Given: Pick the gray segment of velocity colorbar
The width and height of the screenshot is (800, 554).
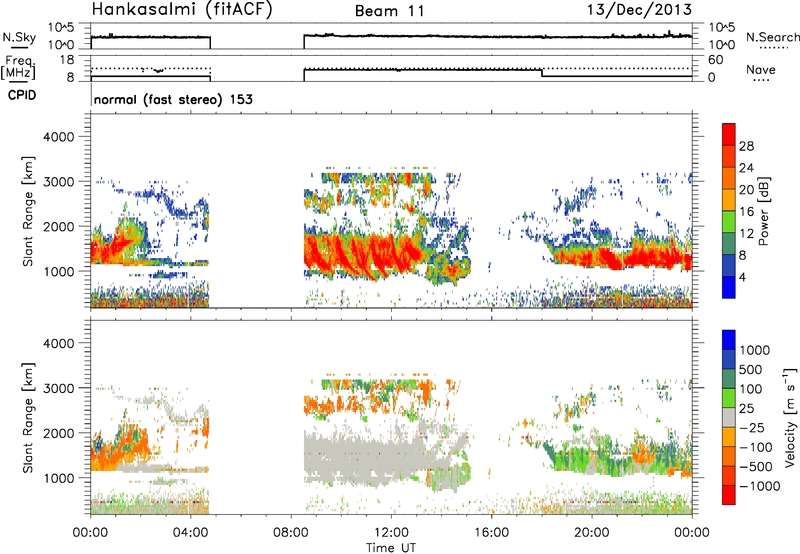Looking at the screenshot, I should [729, 417].
